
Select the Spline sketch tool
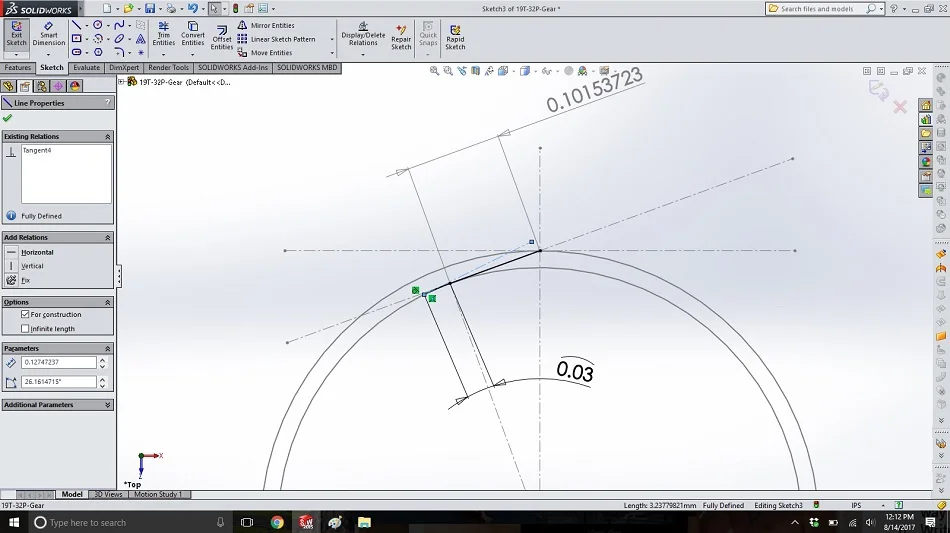click(119, 25)
